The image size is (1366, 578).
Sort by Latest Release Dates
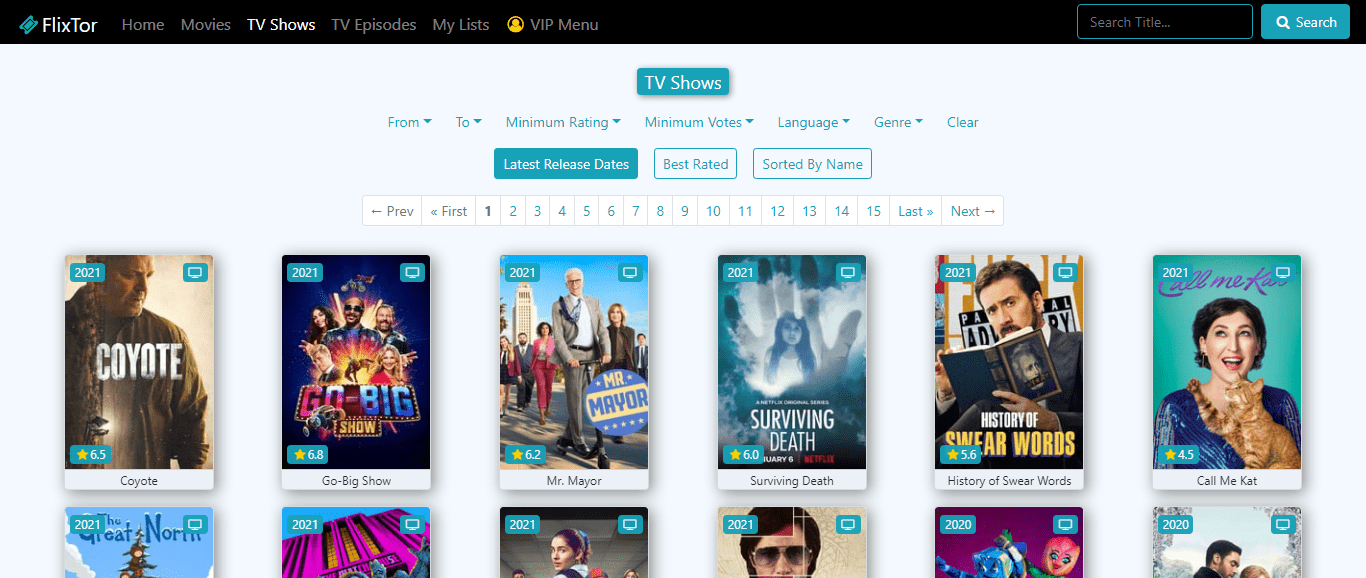click(x=566, y=164)
